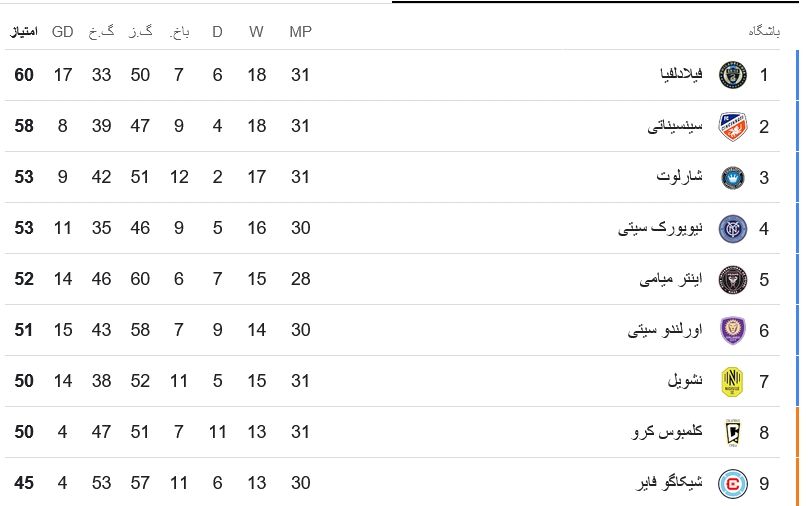Click the GD column header

62,32
